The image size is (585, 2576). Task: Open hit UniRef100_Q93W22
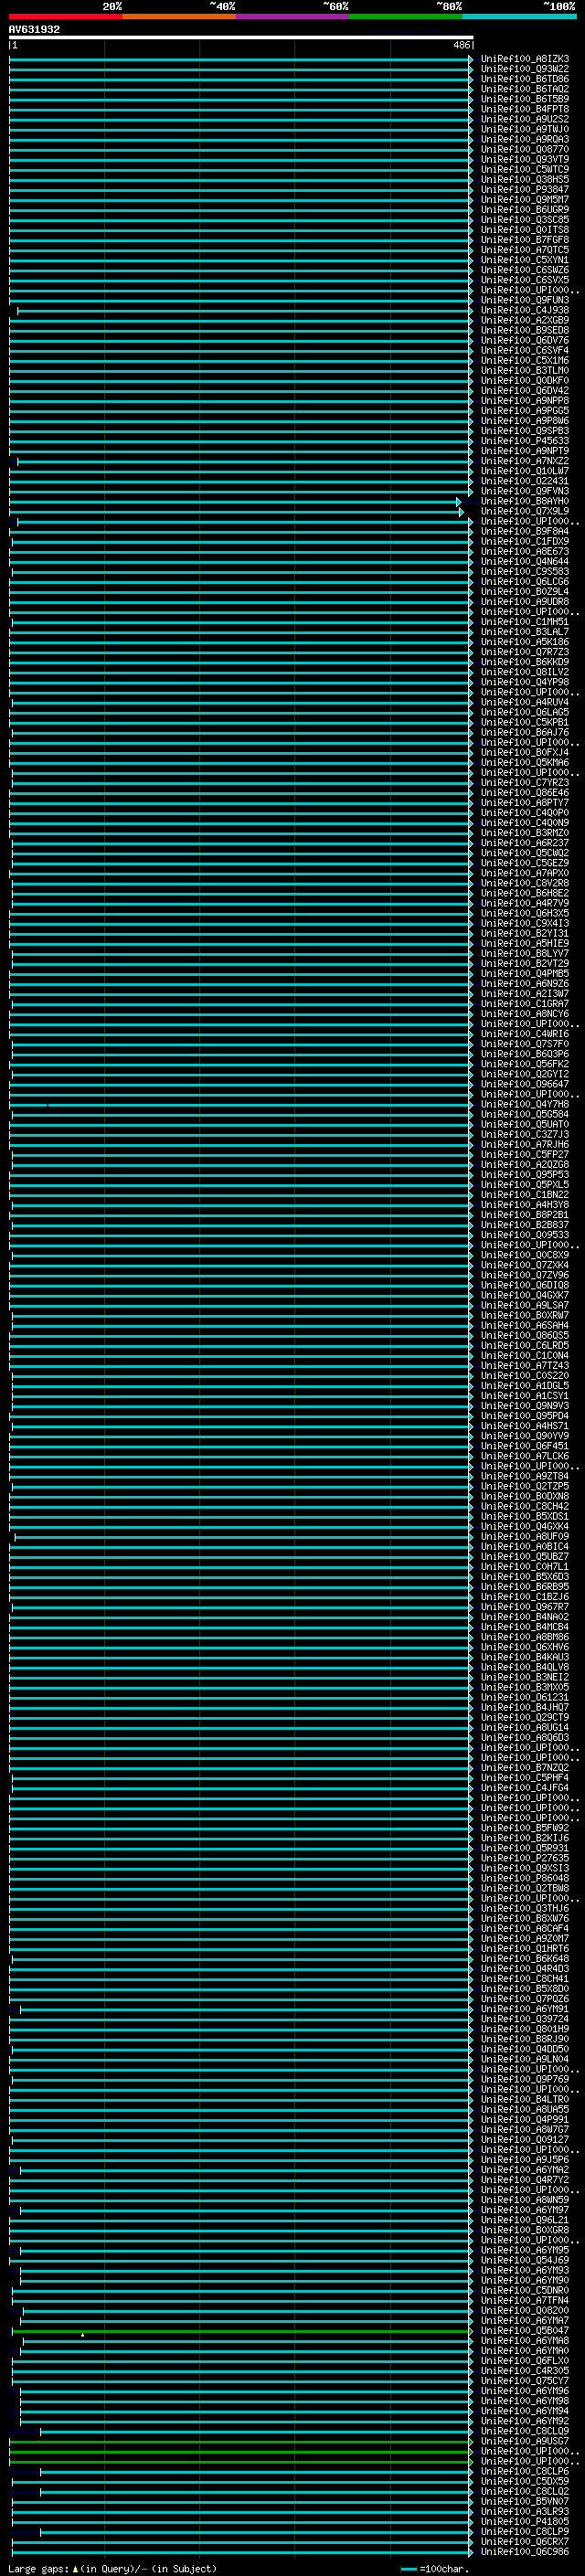coord(525,69)
